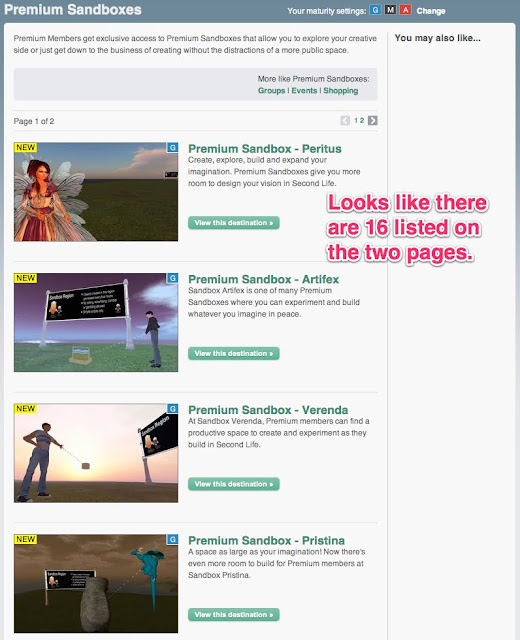Go to next page arrow
Screen dimensions: 520x640
(373, 120)
